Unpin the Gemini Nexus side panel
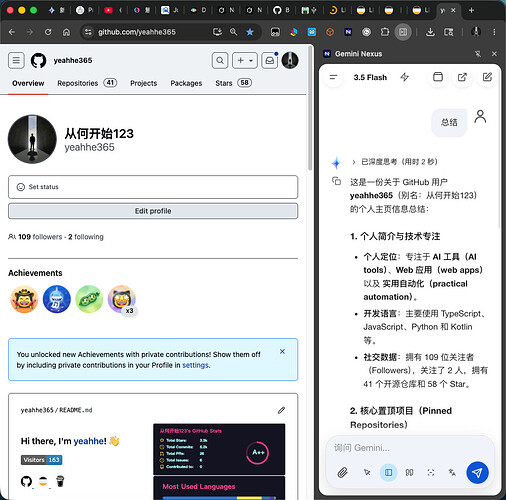 478,54
